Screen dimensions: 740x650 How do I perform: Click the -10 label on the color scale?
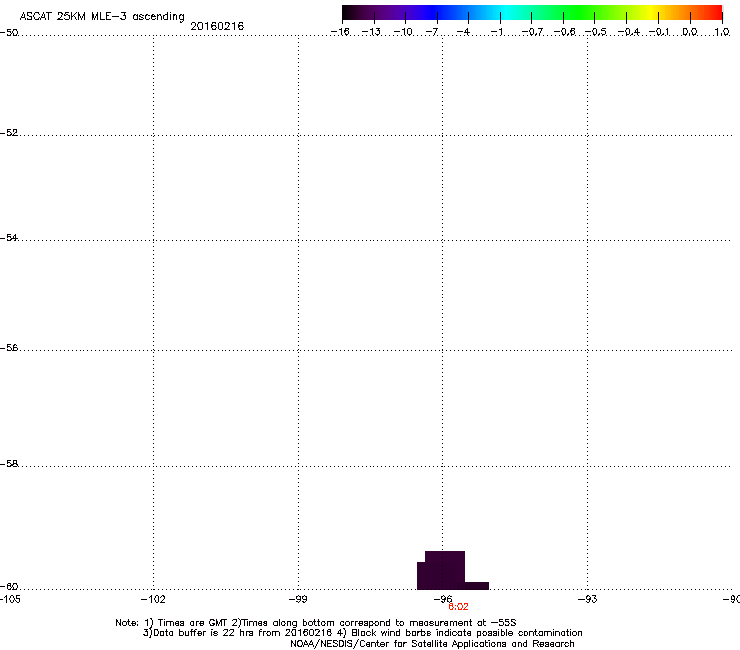click(x=403, y=32)
